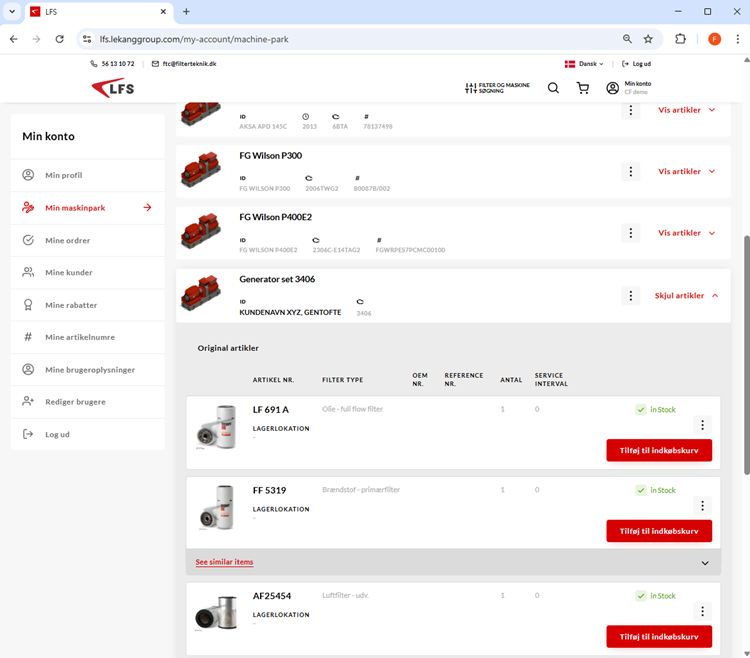This screenshot has width=750, height=658.
Task: Collapse Skjul artikler for Generator set 3406
Action: click(686, 296)
